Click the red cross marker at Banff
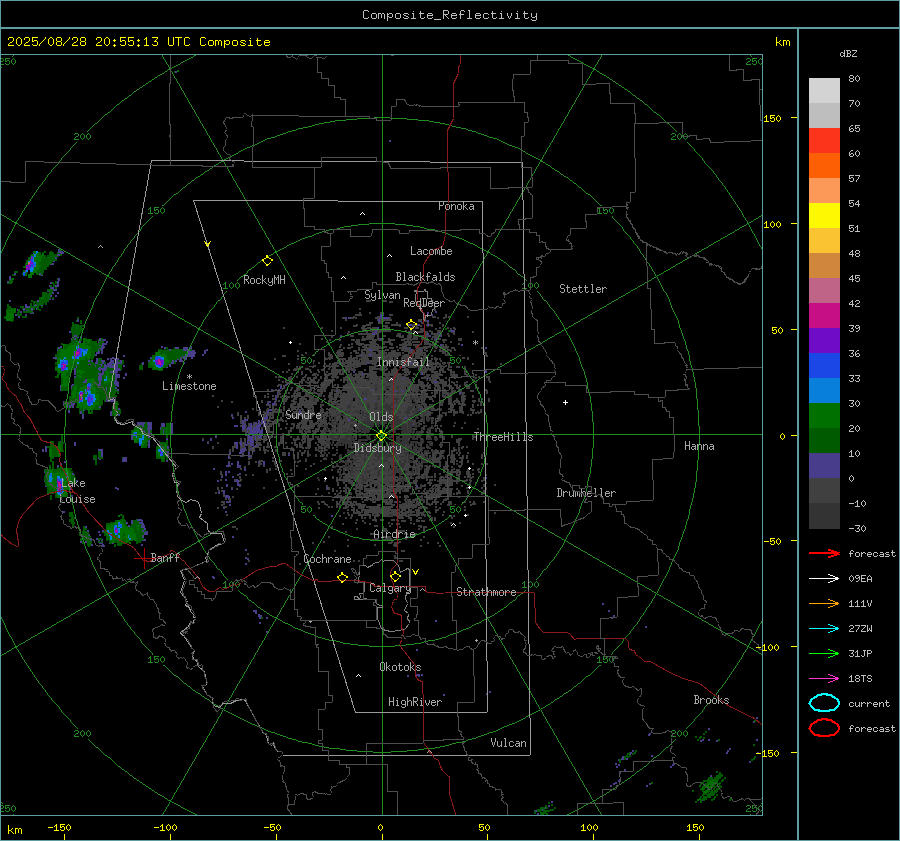Viewport: 900px width, 841px height. click(x=142, y=558)
